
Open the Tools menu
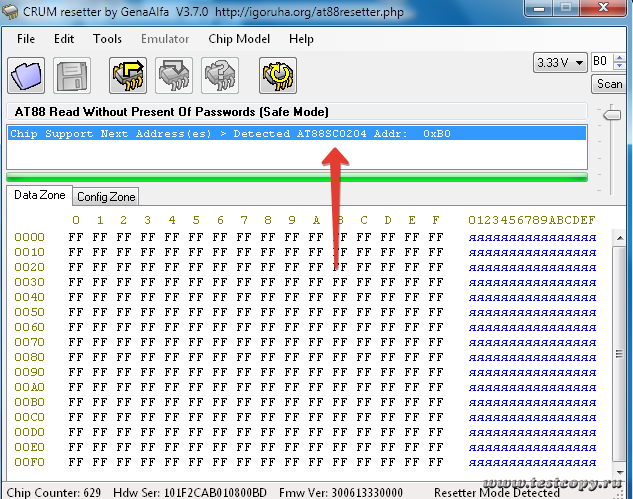tap(107, 39)
